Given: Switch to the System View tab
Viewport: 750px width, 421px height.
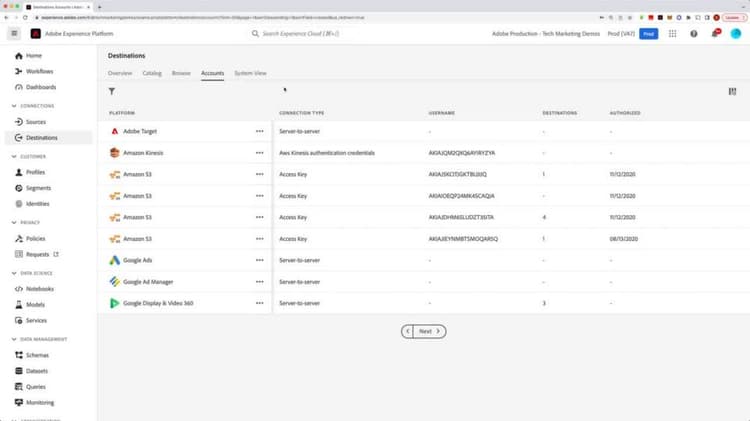Looking at the screenshot, I should coord(250,73).
